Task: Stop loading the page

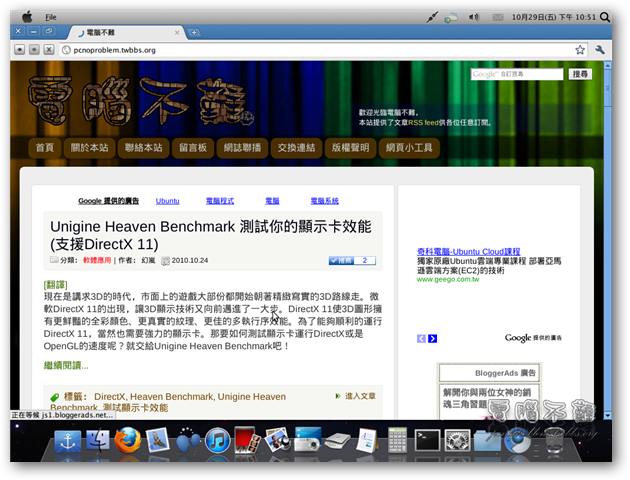Action: point(48,49)
